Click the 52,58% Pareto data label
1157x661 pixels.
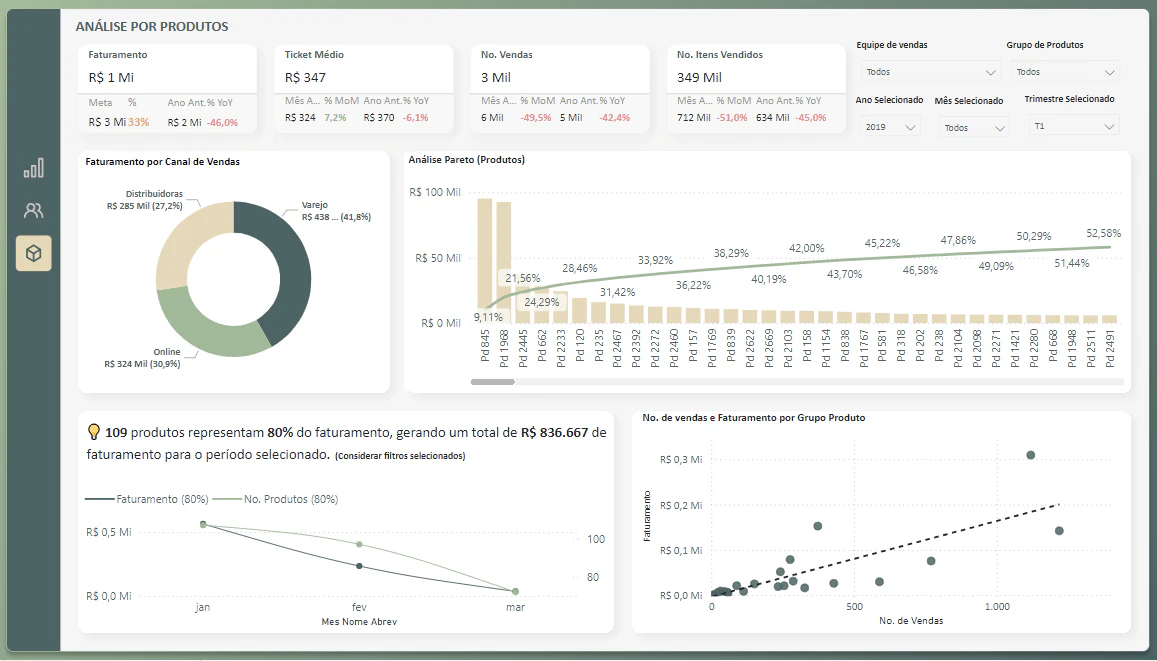pos(1103,233)
